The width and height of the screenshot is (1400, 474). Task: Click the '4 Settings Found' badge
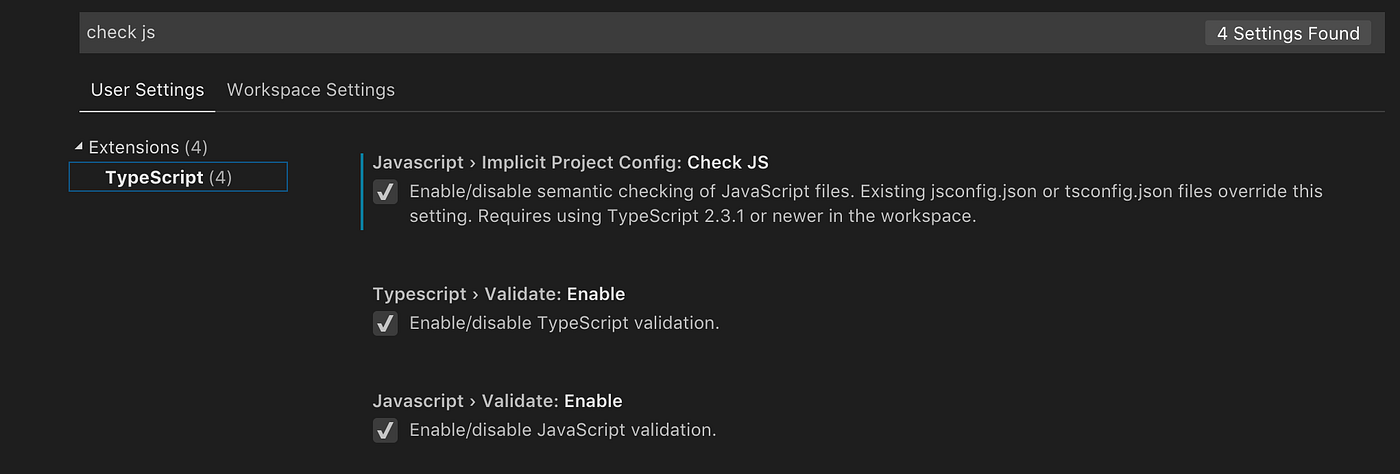point(1288,34)
